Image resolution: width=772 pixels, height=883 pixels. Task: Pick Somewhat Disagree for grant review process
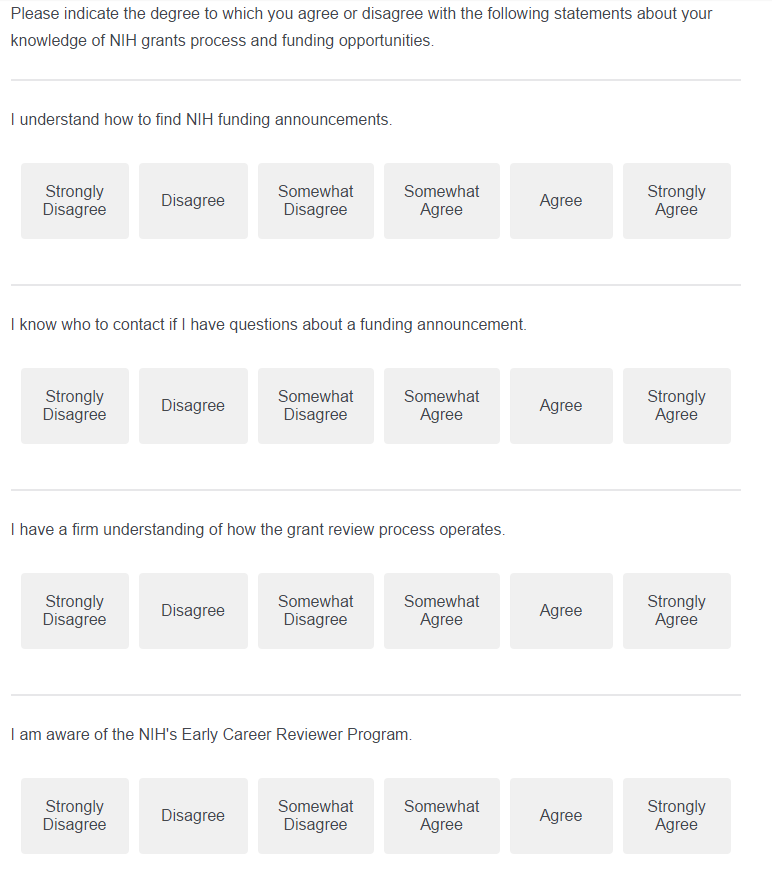315,611
